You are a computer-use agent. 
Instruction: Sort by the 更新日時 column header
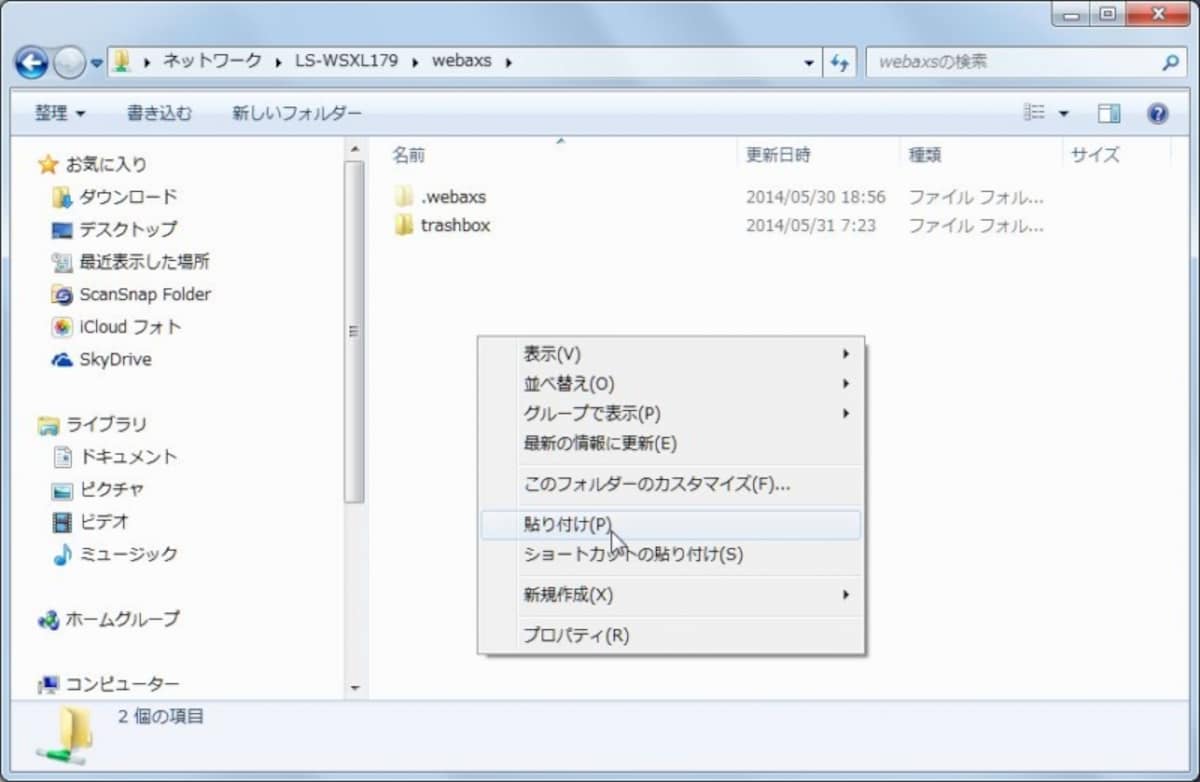pyautogui.click(x=778, y=155)
